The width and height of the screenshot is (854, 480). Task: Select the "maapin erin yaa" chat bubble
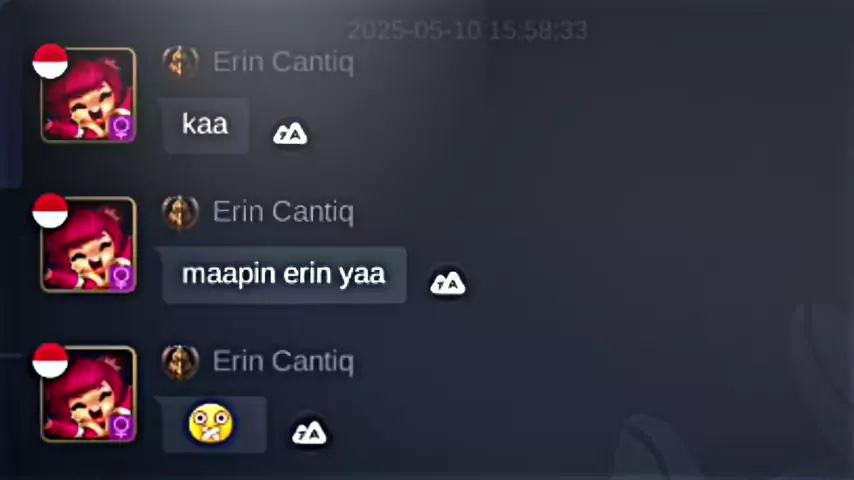(284, 275)
